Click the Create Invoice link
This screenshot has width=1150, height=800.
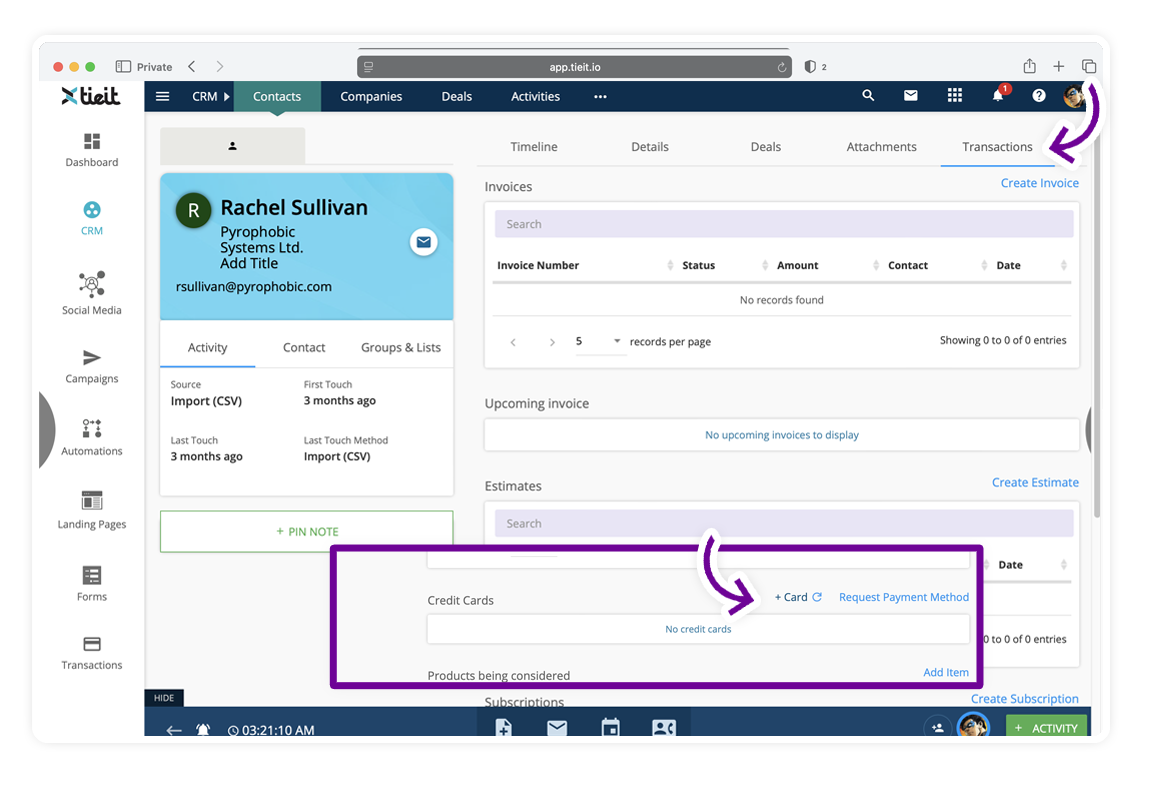click(1039, 183)
